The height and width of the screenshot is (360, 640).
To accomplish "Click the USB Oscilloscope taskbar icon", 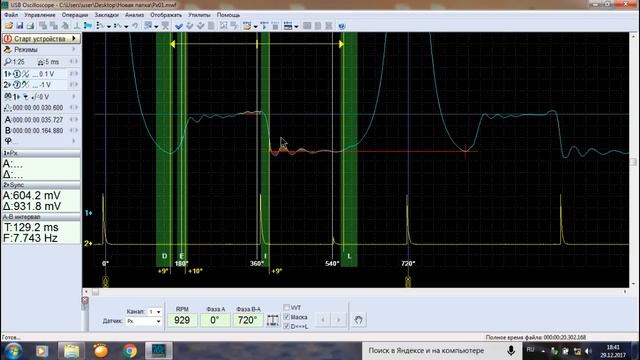I will pos(158,351).
